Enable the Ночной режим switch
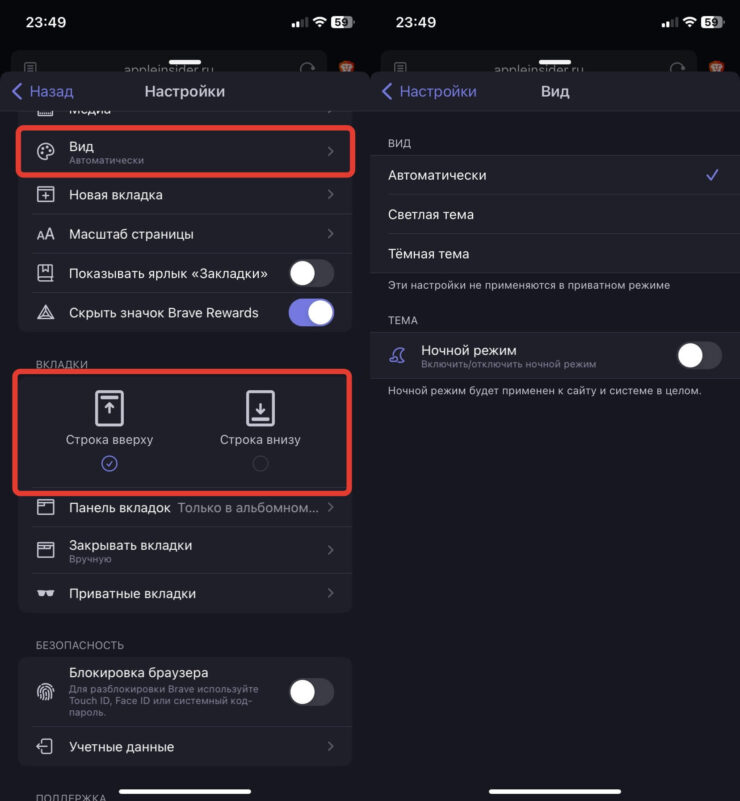 [x=698, y=354]
